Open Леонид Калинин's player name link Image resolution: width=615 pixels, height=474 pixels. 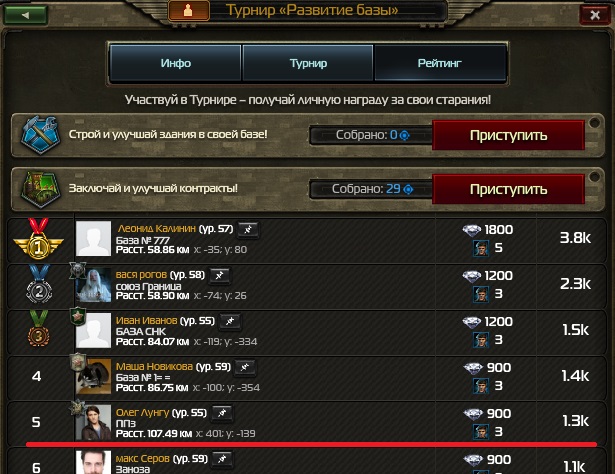coord(156,229)
